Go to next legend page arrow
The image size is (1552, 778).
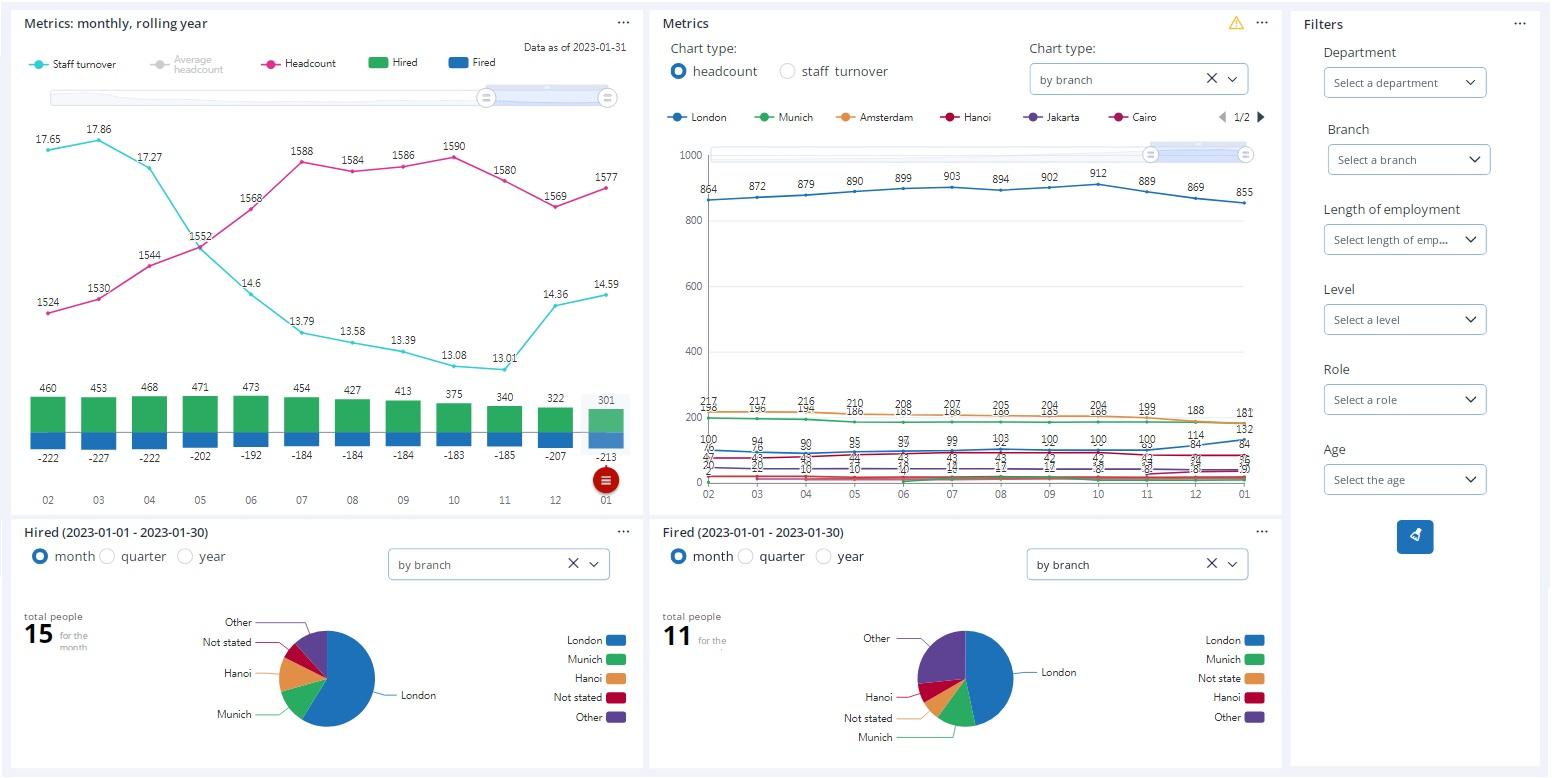(1260, 117)
